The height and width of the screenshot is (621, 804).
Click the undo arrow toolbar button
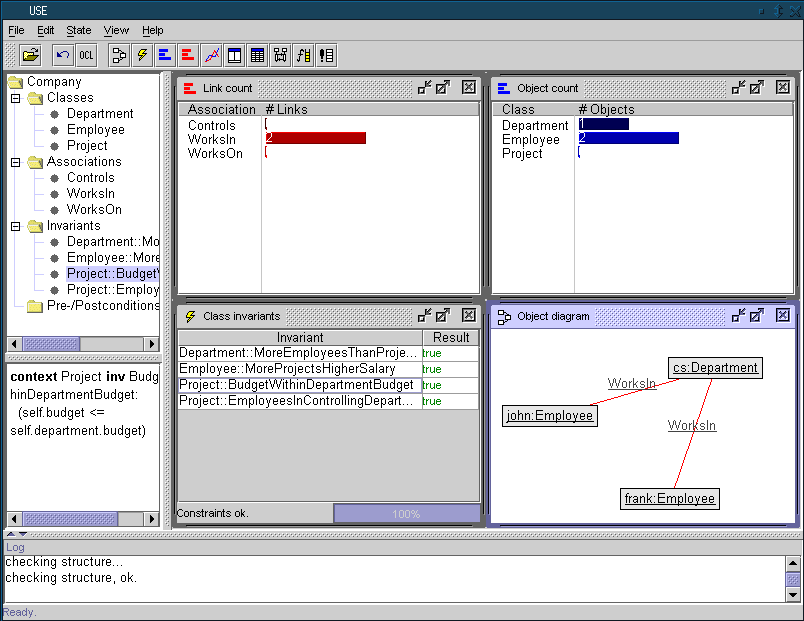tap(63, 55)
